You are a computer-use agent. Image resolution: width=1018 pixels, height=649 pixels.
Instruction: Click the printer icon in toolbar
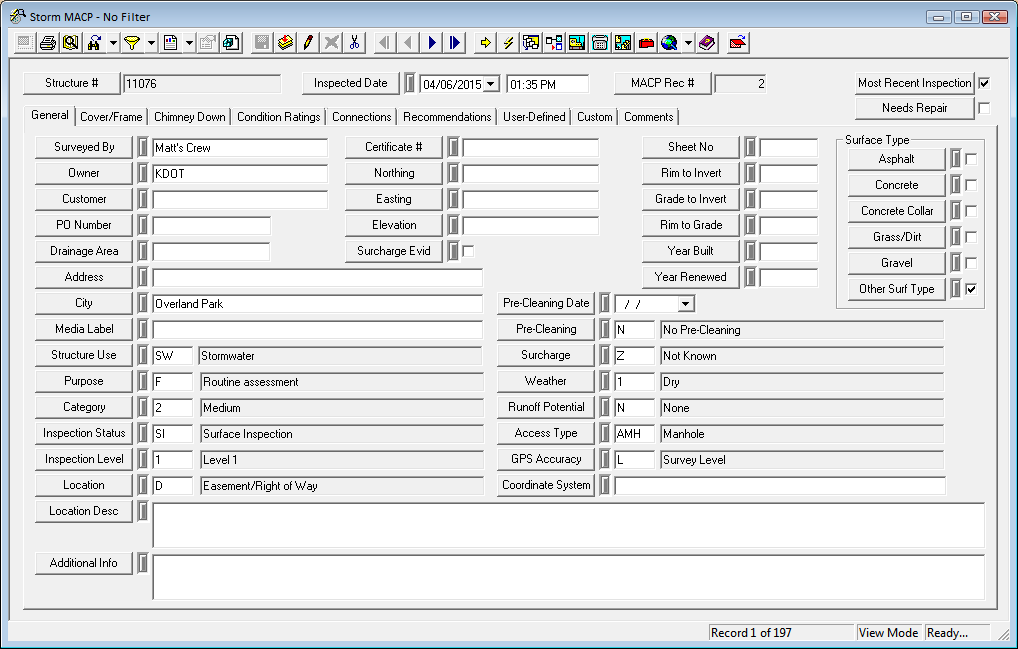click(47, 42)
